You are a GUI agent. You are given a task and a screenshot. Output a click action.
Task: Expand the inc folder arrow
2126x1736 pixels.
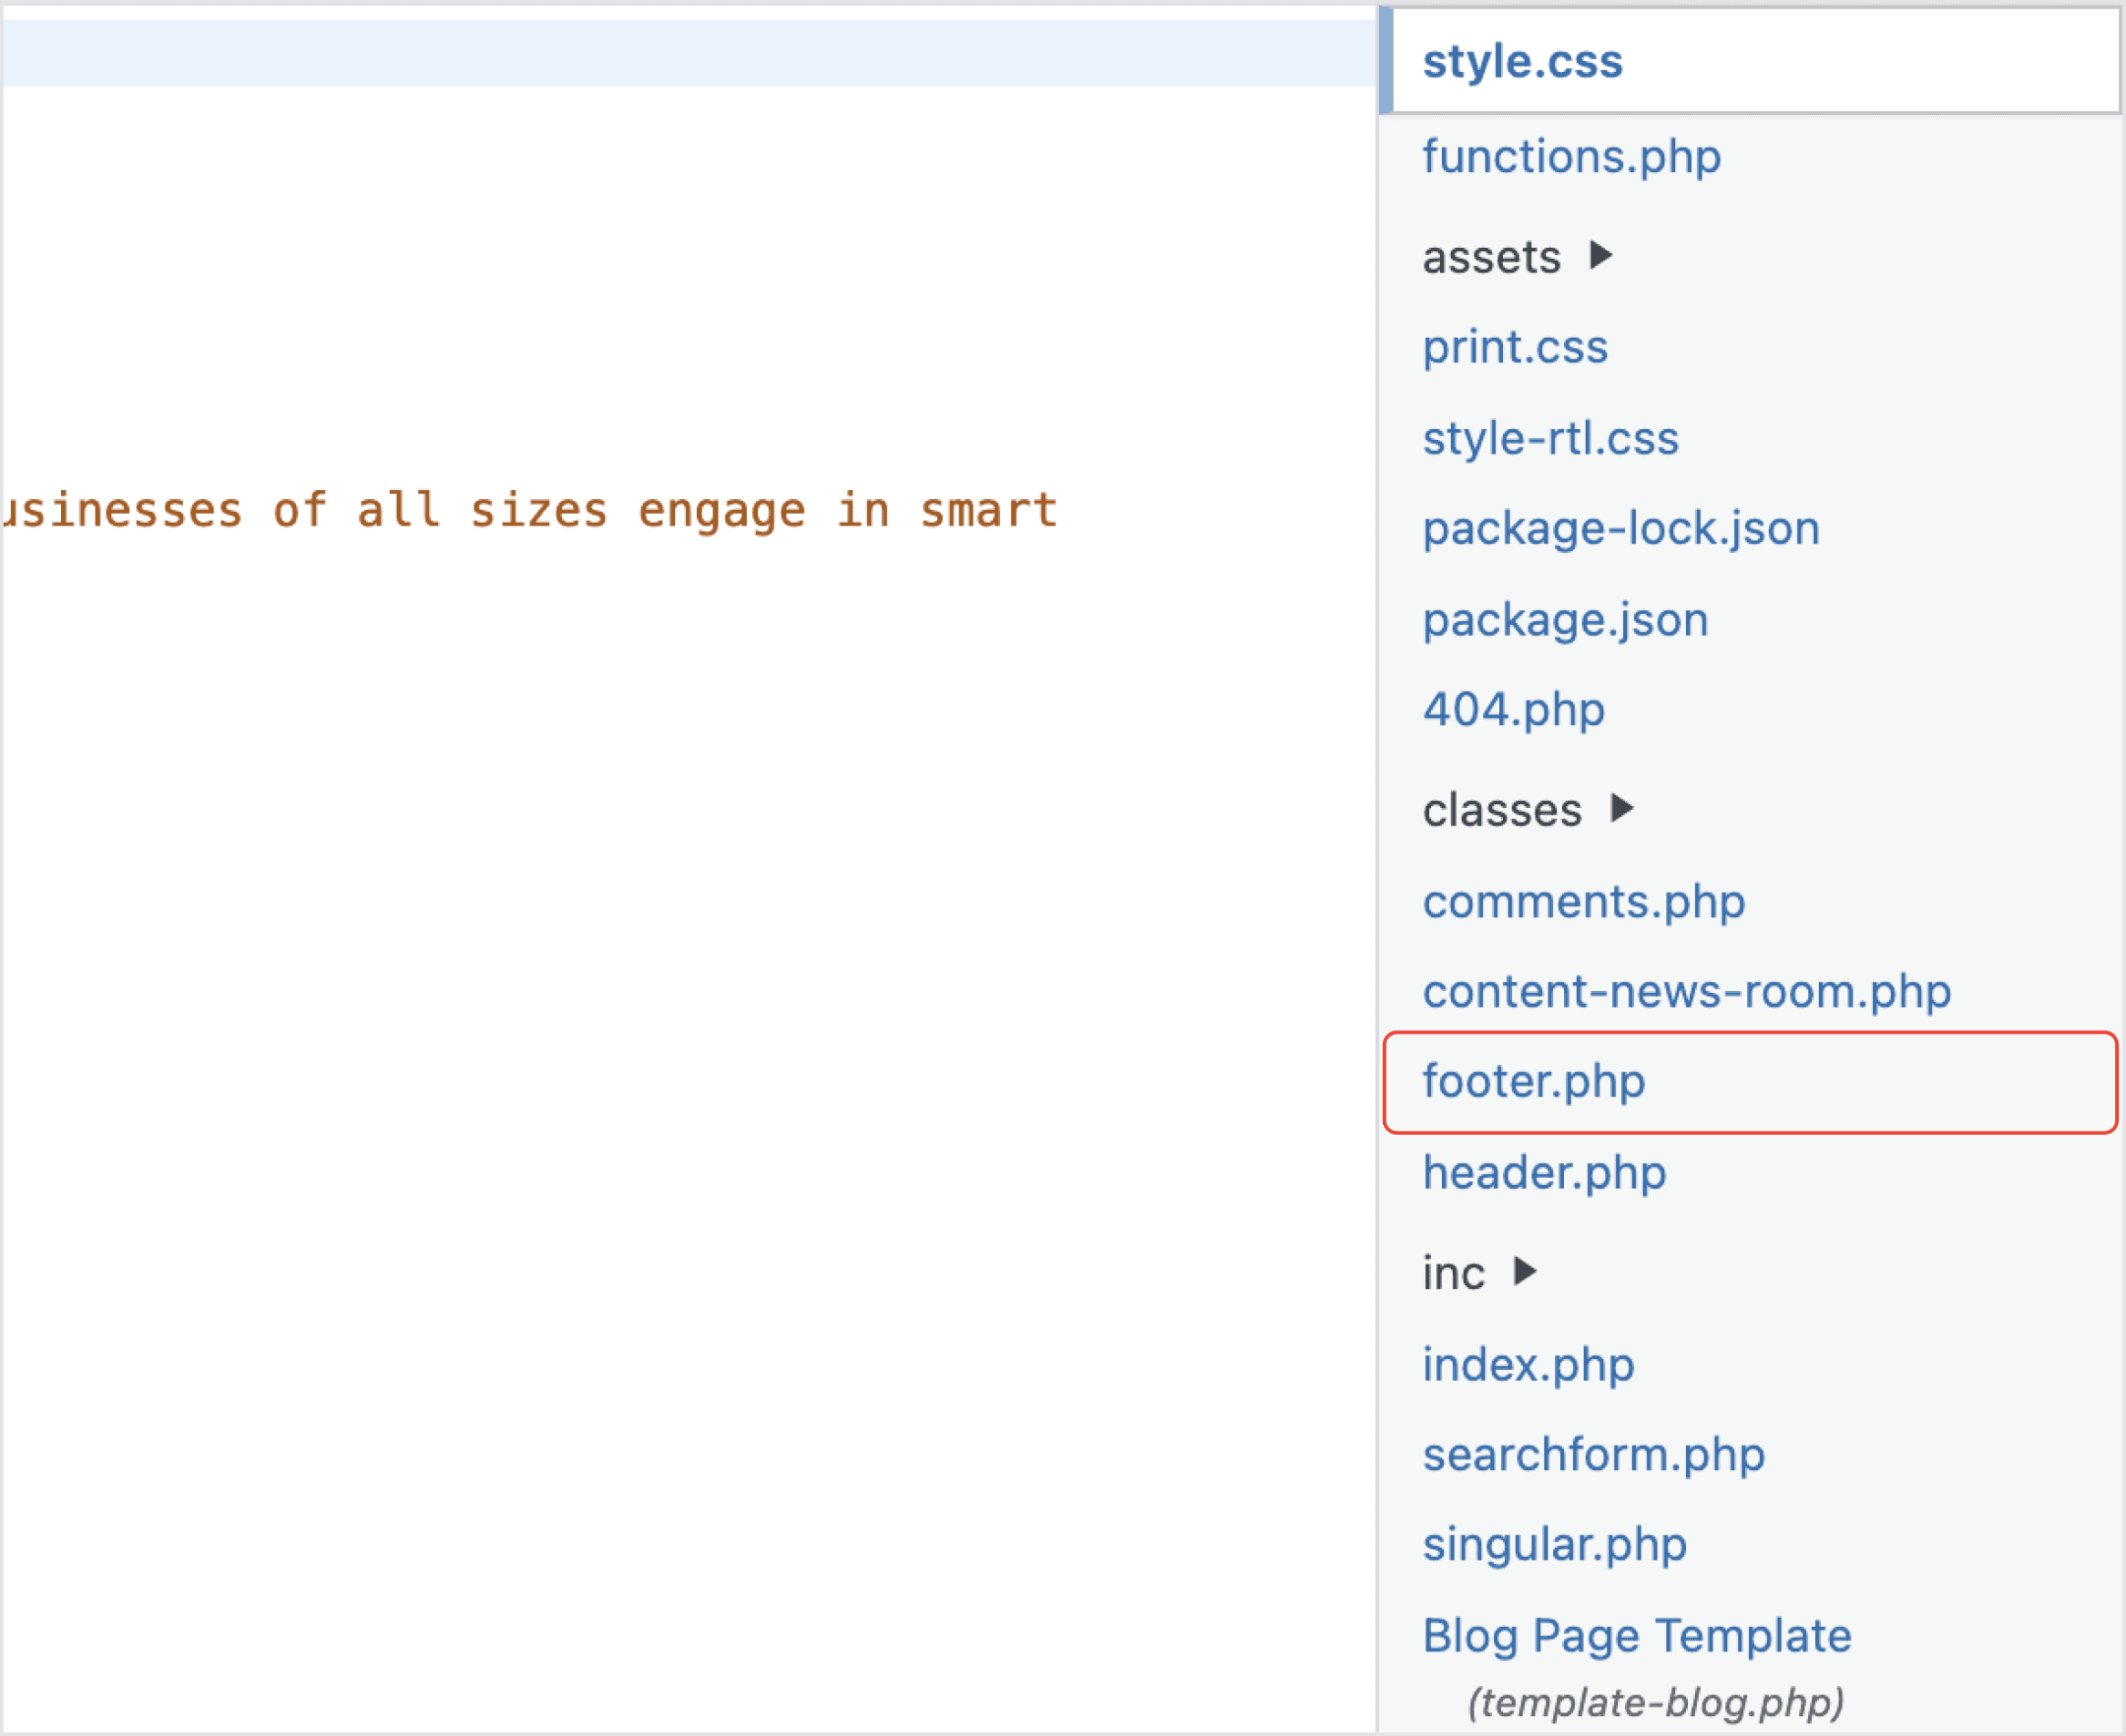tap(1524, 1272)
